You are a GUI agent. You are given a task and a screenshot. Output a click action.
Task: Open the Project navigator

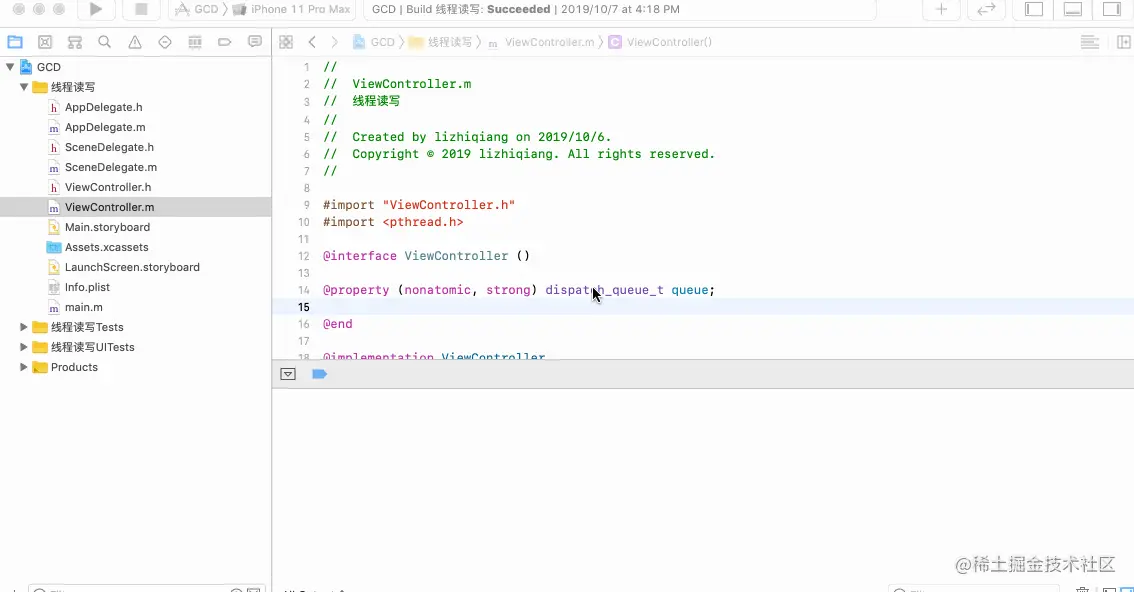pyautogui.click(x=15, y=41)
